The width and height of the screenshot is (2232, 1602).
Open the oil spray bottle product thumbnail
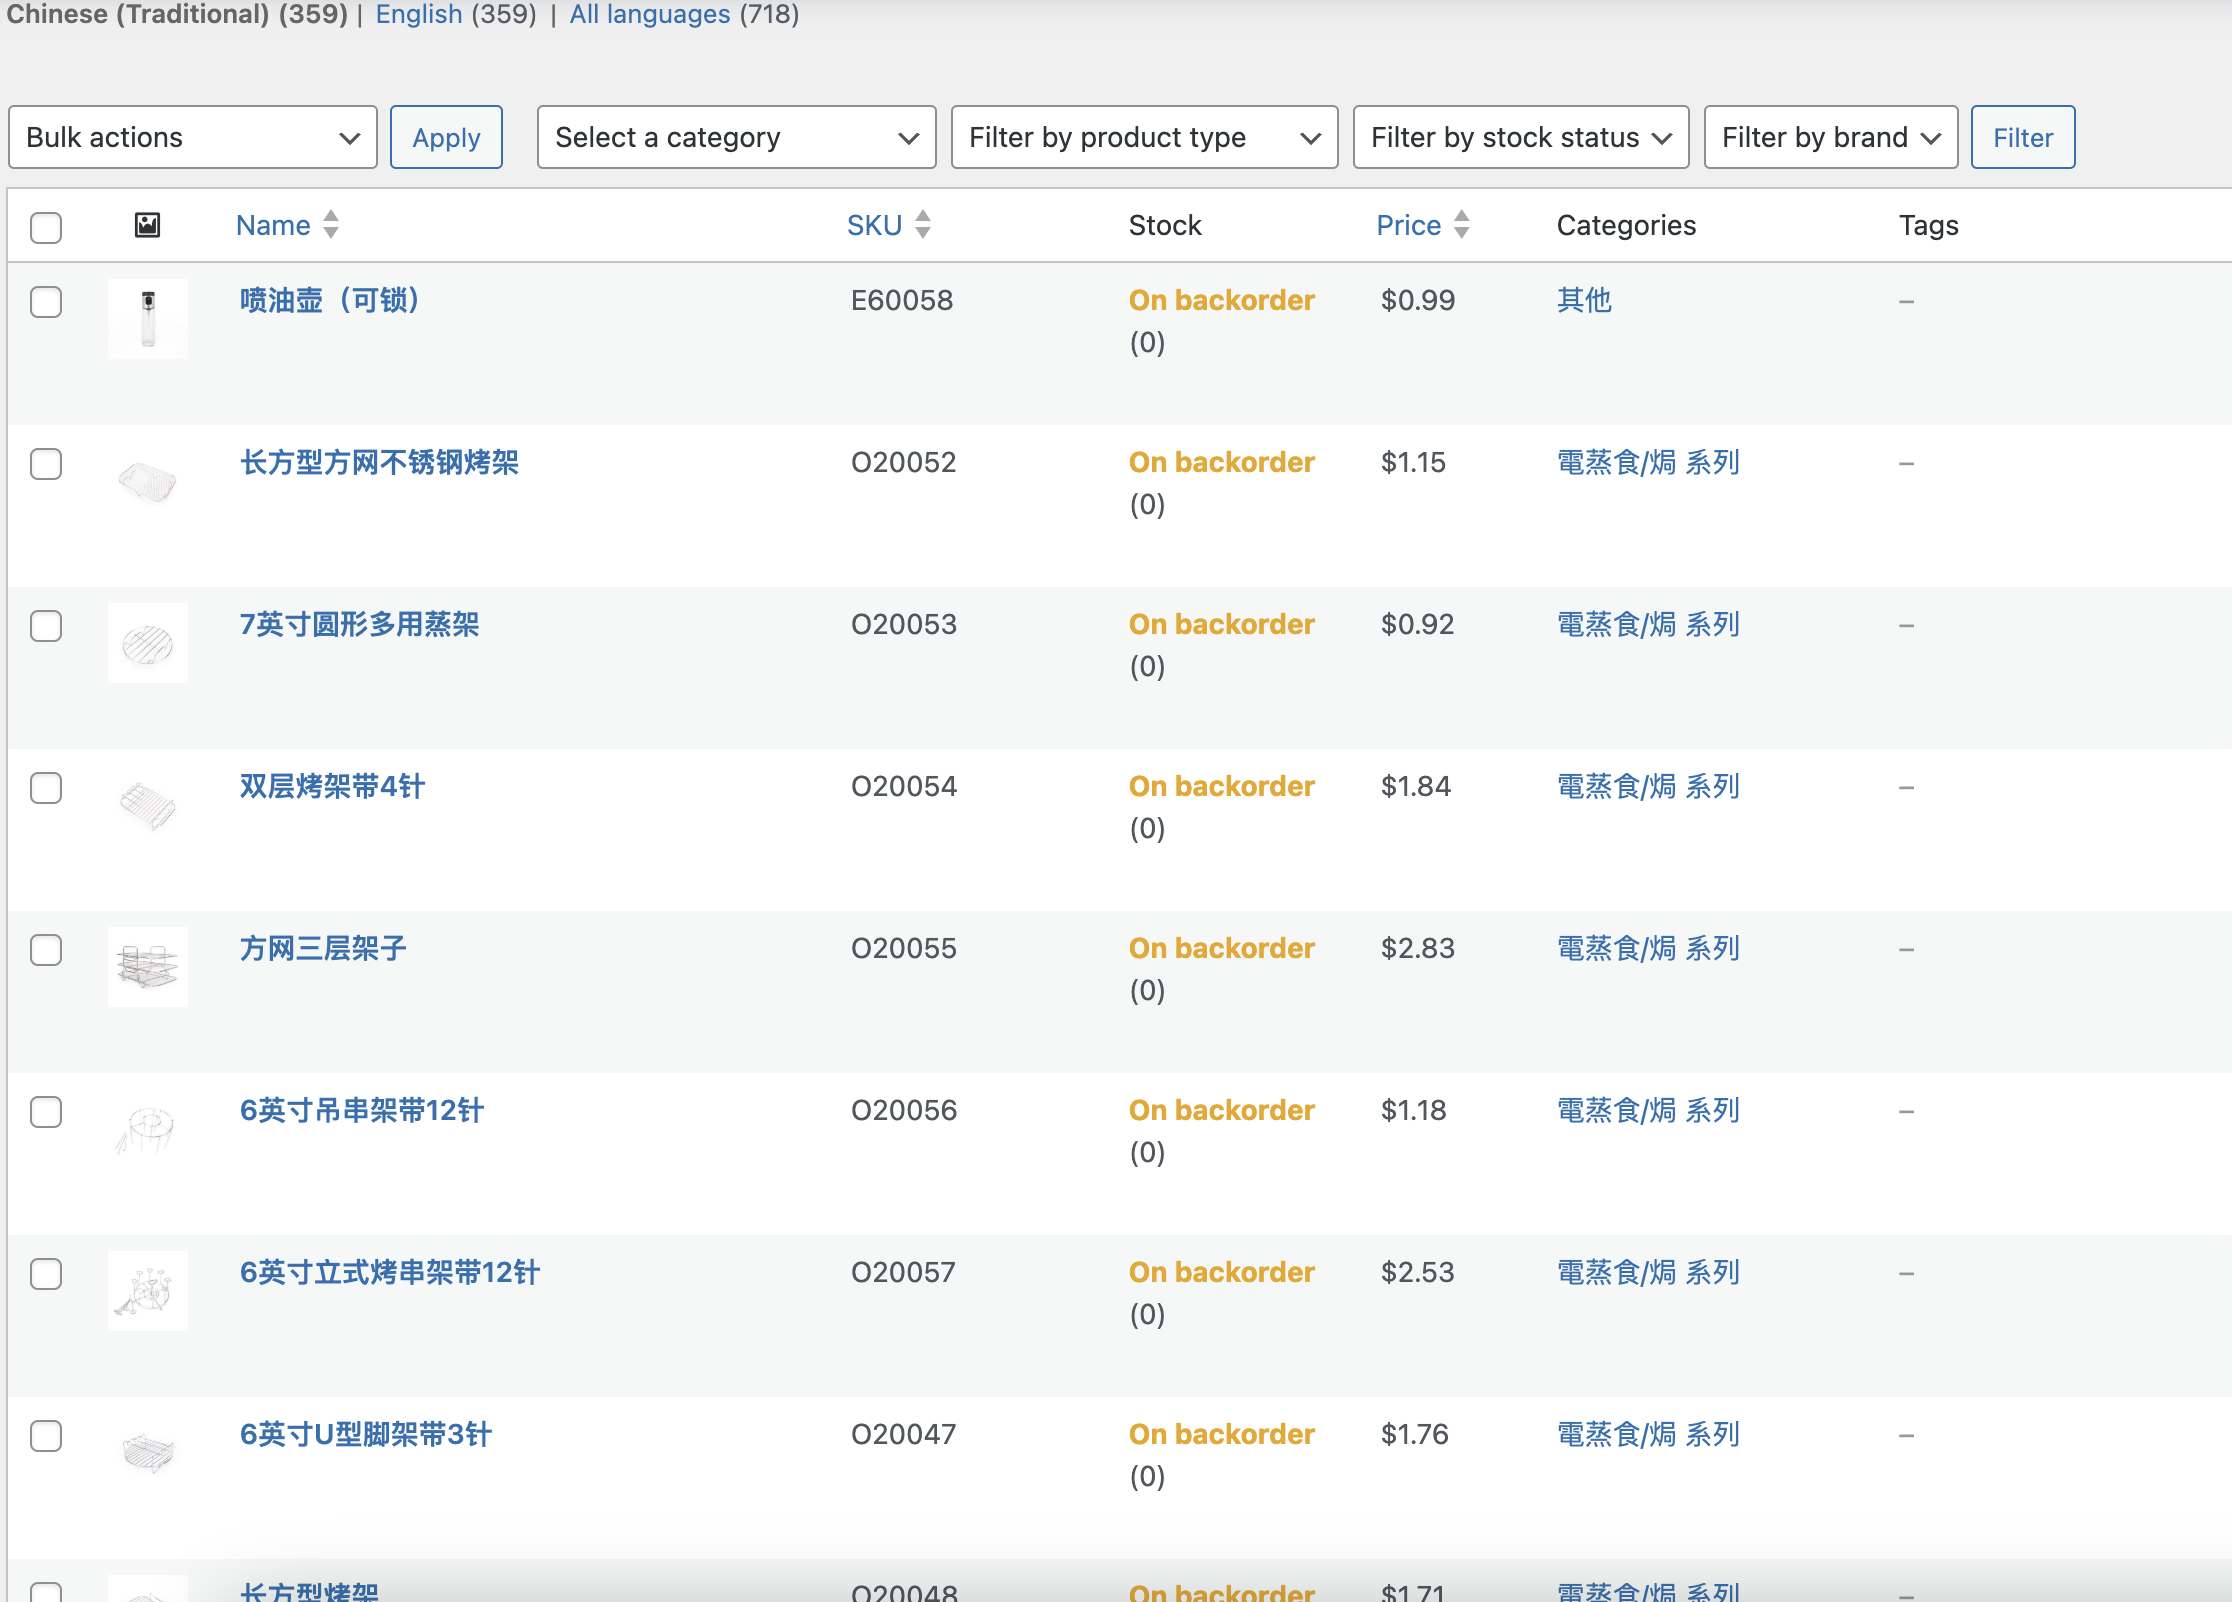pos(148,319)
